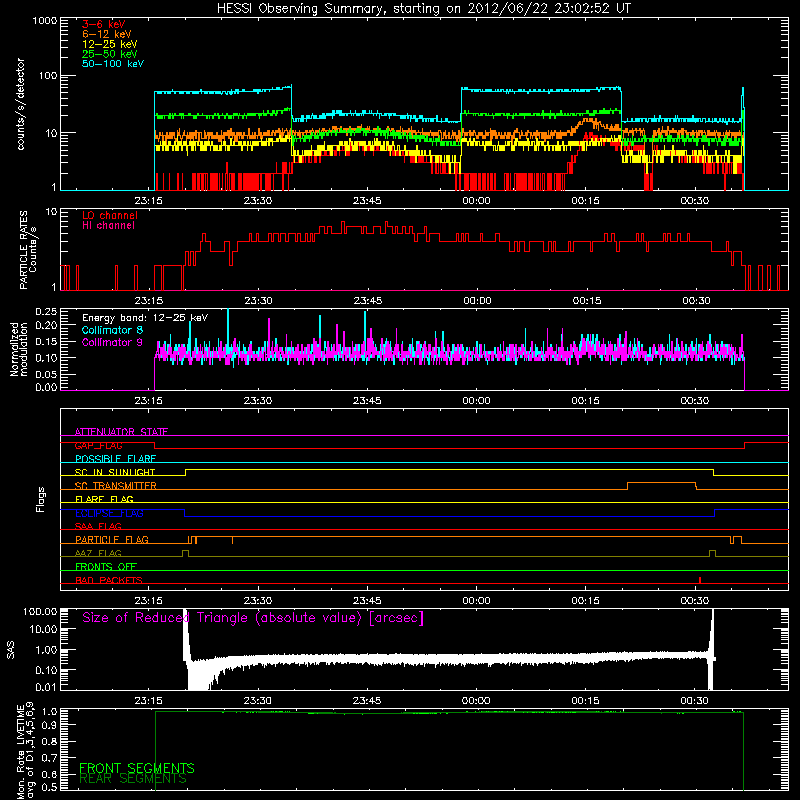800x800 pixels.
Task: Click the SAS axis title
Action: [x=11, y=650]
